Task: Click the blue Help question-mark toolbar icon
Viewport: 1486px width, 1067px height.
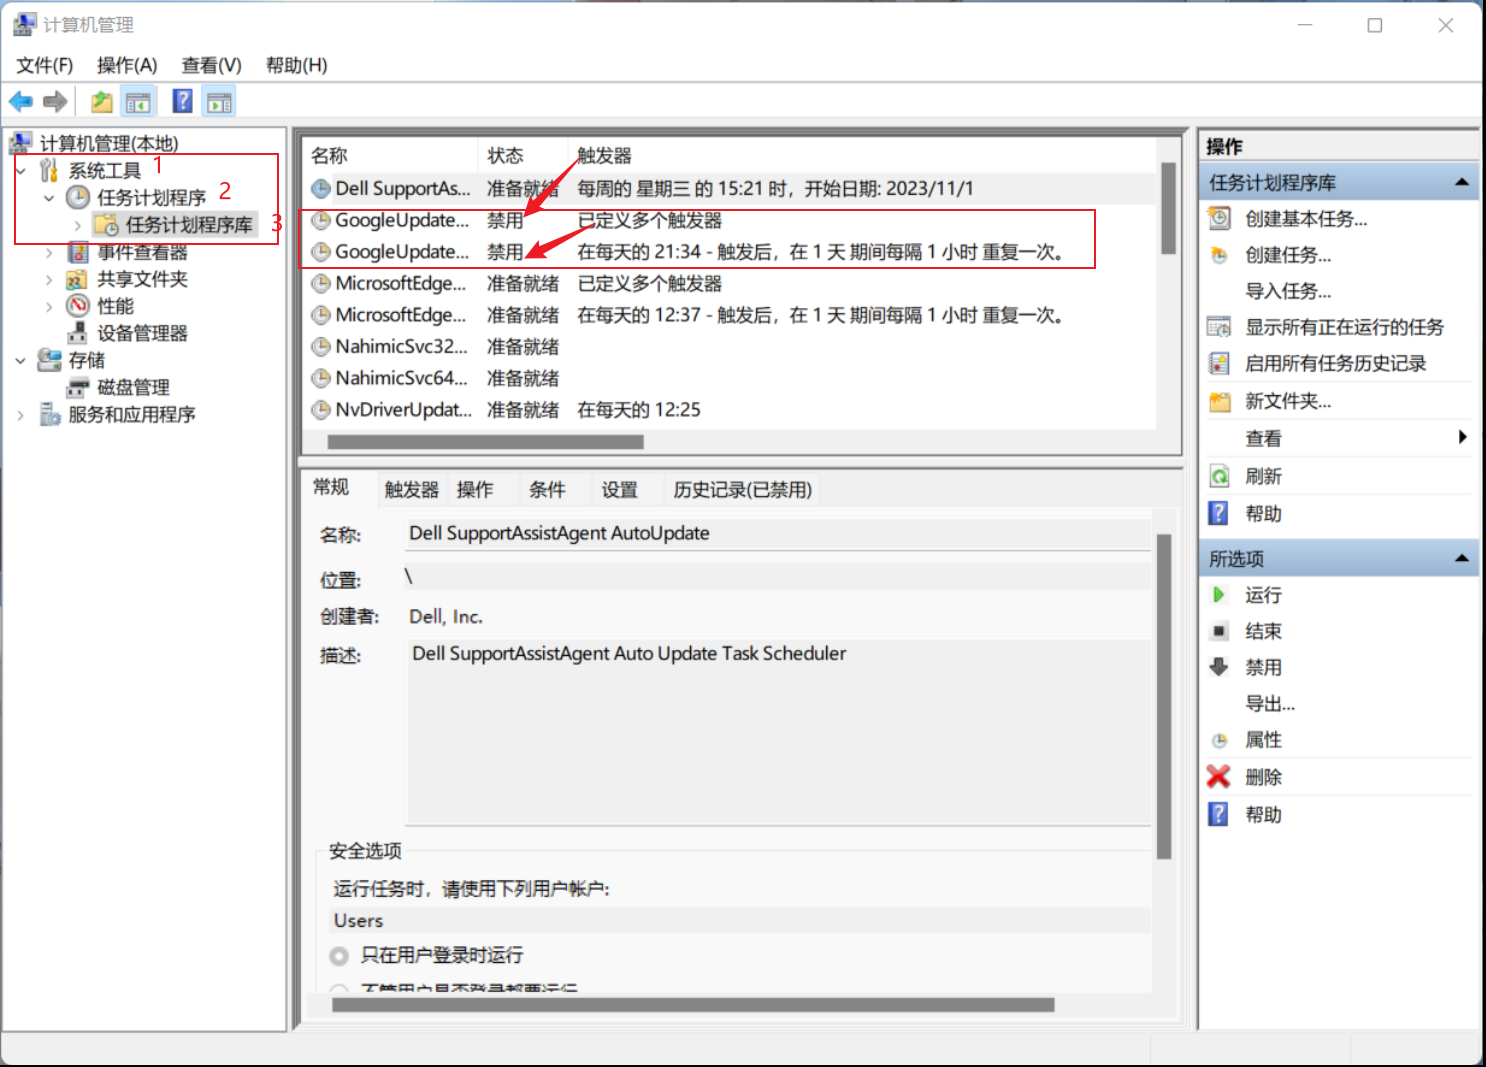Action: tap(183, 101)
